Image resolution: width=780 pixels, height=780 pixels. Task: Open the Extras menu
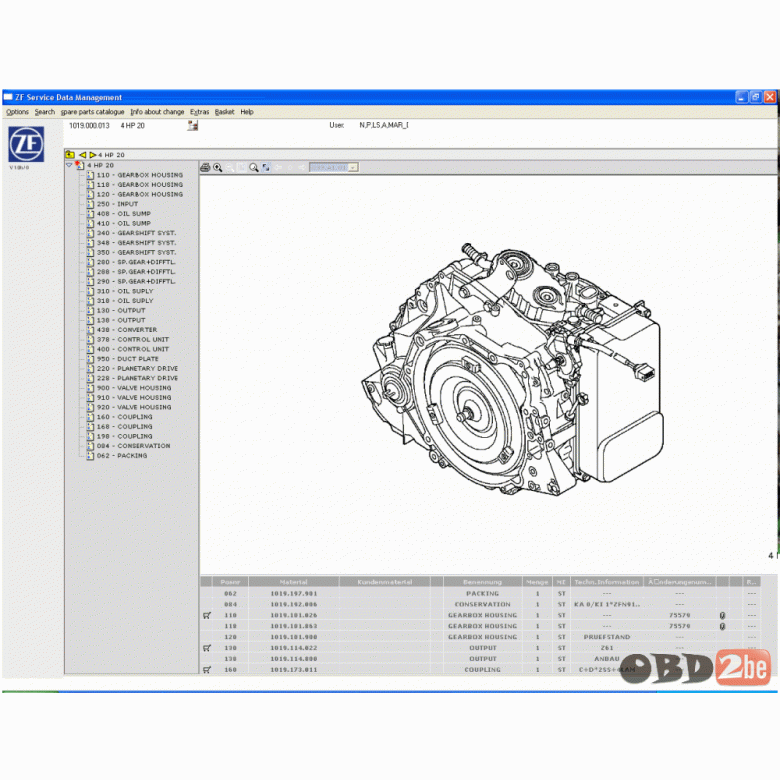[x=199, y=112]
